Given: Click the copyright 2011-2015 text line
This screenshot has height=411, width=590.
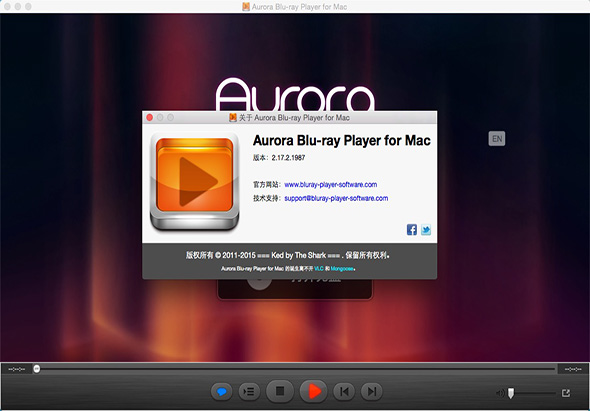Looking at the screenshot, I should pyautogui.click(x=288, y=255).
